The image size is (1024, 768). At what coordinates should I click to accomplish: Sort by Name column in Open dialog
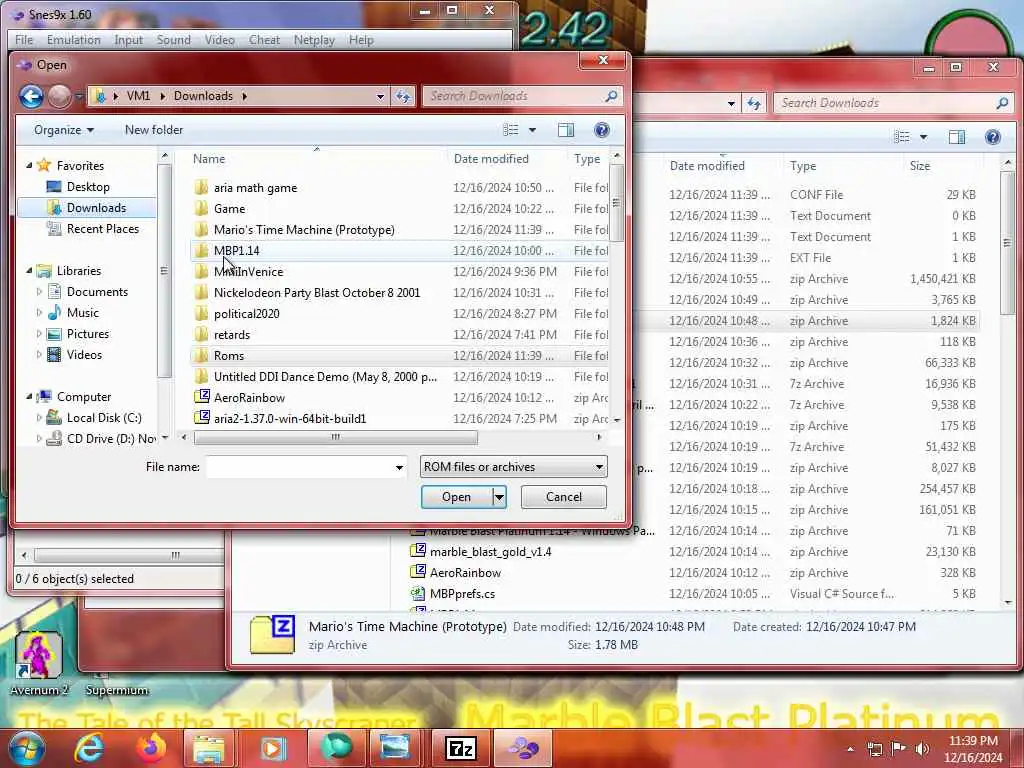(209, 159)
